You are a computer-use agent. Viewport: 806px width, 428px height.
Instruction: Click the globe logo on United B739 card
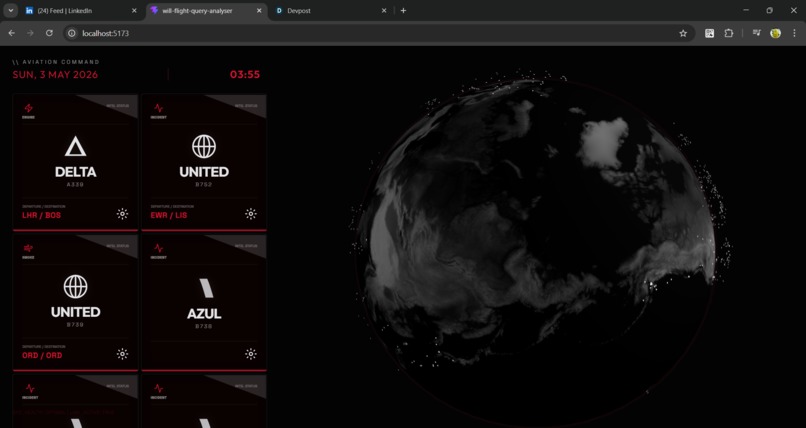(x=76, y=287)
